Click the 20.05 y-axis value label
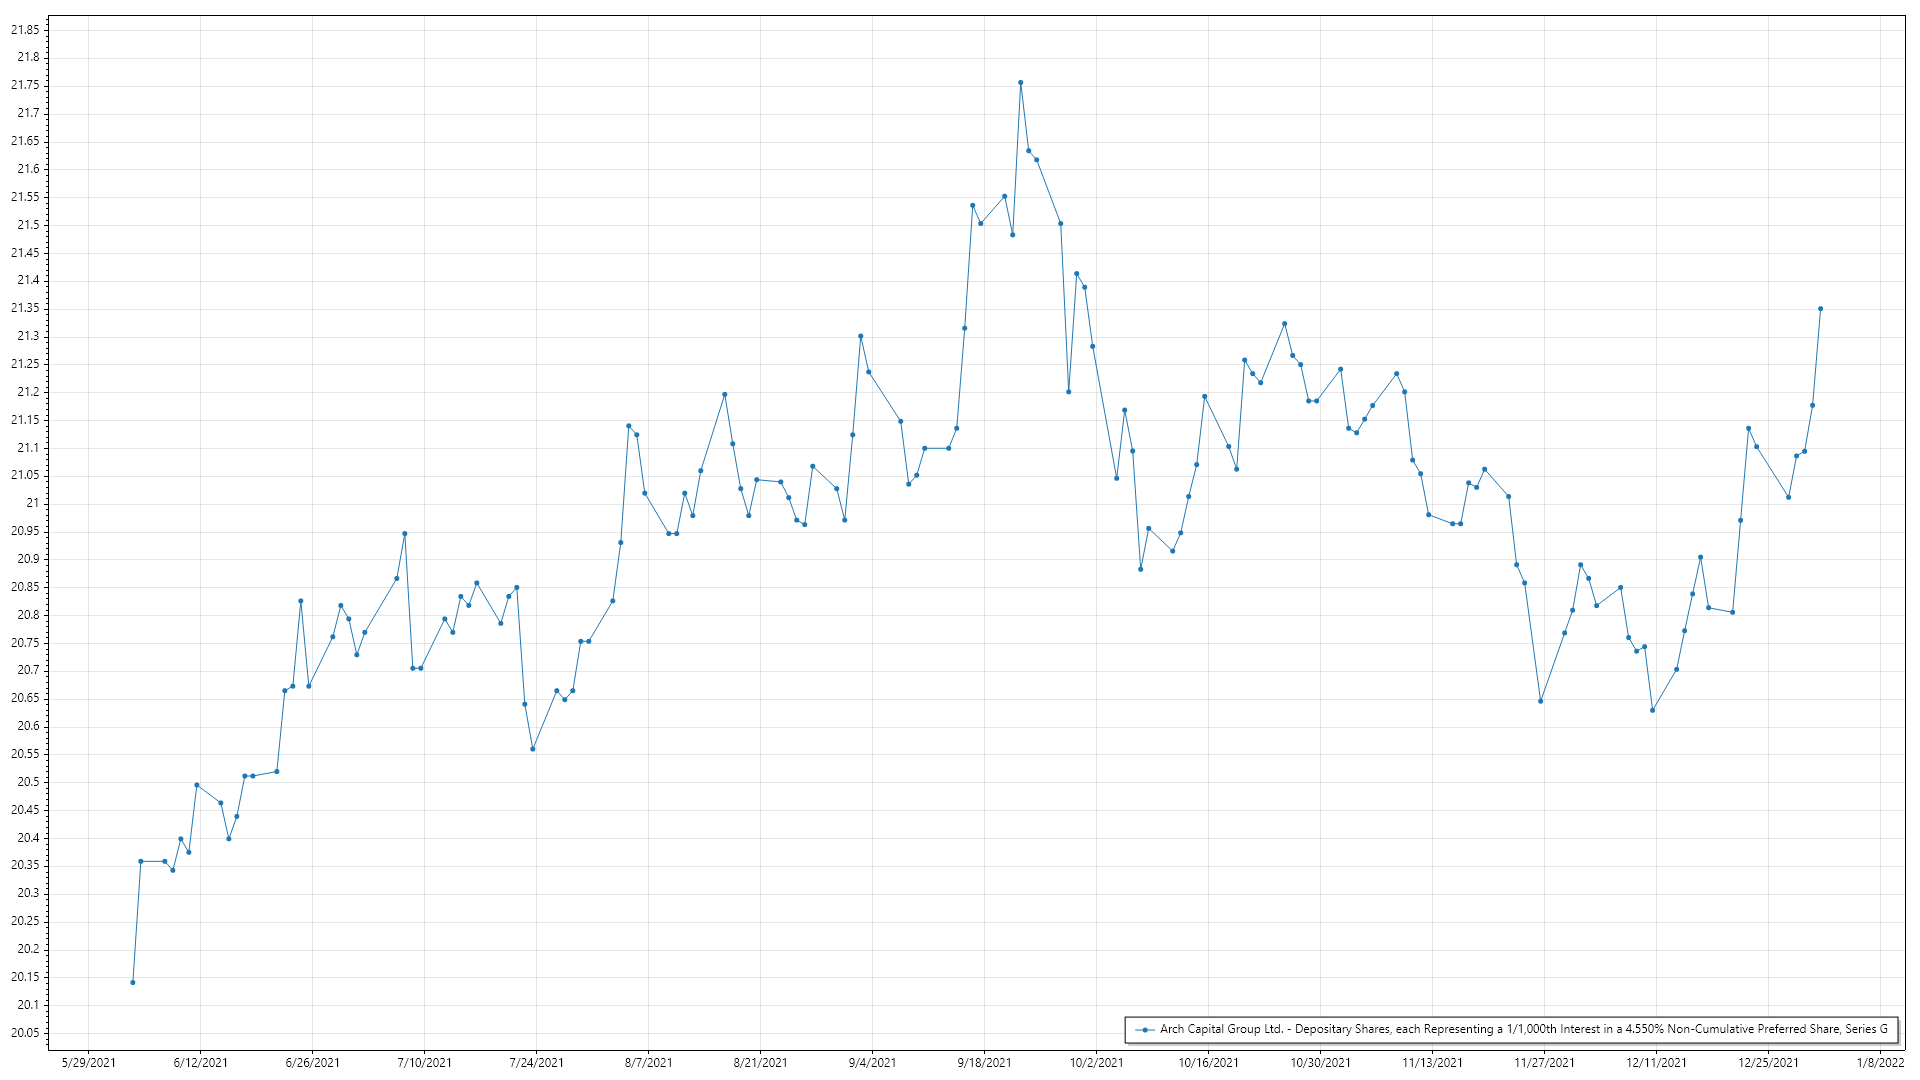The width and height of the screenshot is (1920, 1080). (25, 1033)
